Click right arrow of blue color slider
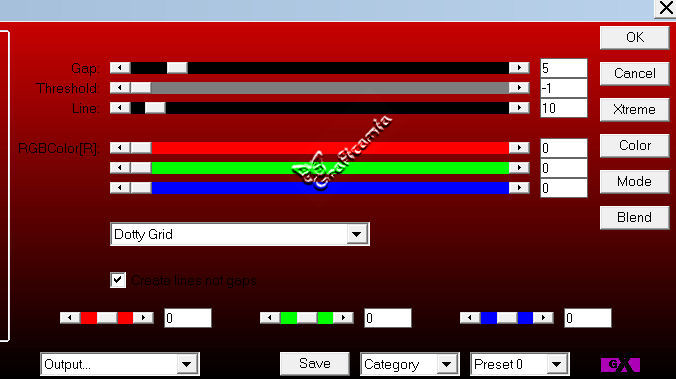Screen dimensions: 676x379 (x=519, y=188)
